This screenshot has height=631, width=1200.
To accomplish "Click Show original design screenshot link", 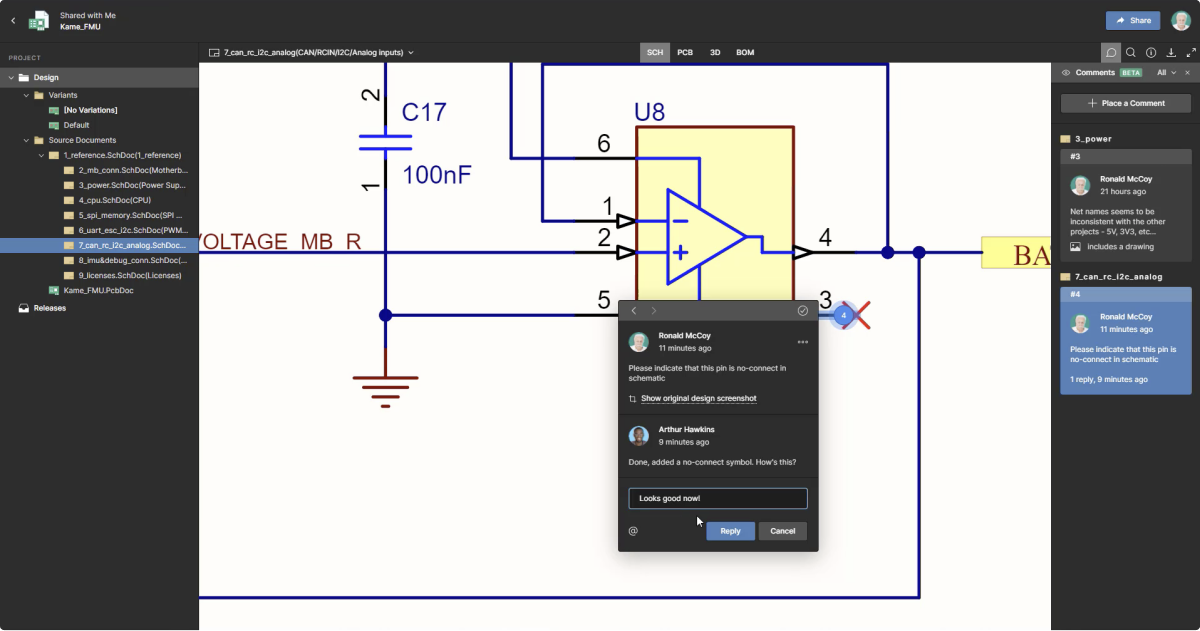I will [698, 399].
